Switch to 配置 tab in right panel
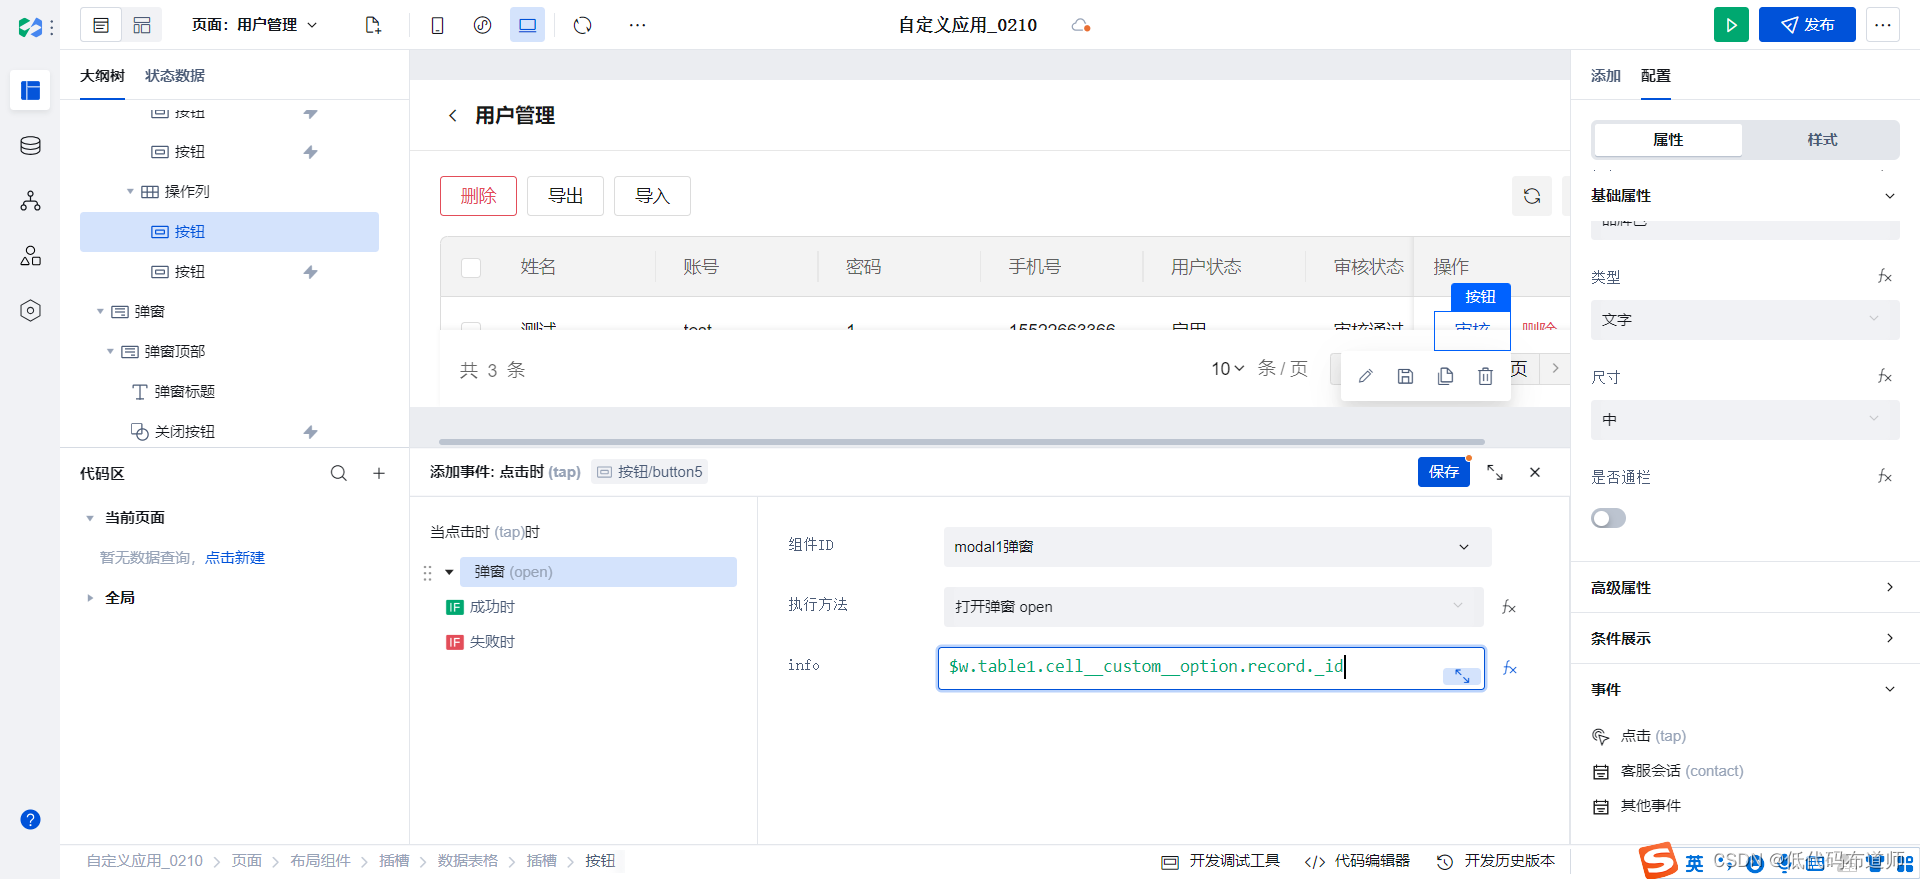1920x879 pixels. click(x=1656, y=76)
